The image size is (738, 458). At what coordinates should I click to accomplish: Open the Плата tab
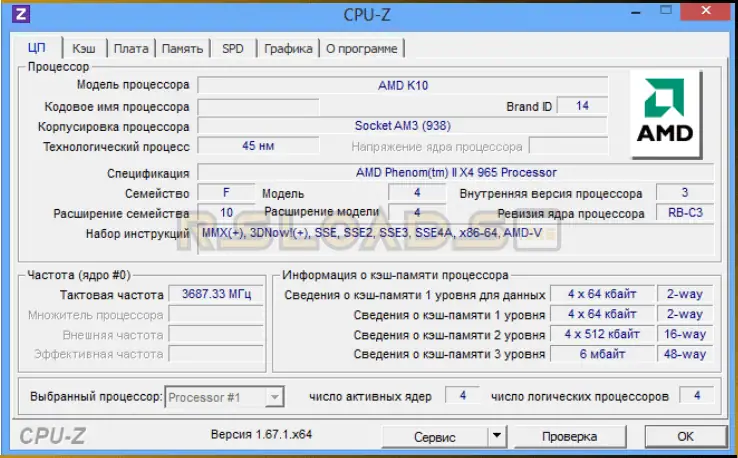pos(131,48)
